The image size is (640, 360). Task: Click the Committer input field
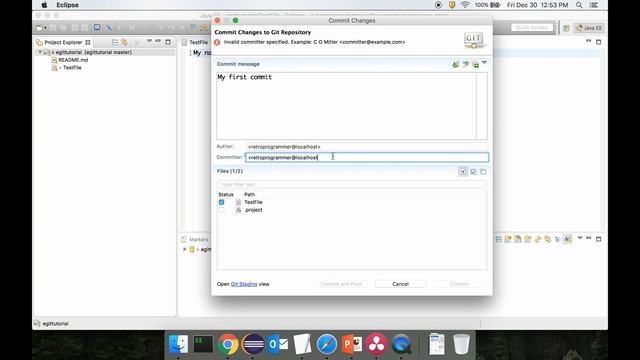[367, 157]
